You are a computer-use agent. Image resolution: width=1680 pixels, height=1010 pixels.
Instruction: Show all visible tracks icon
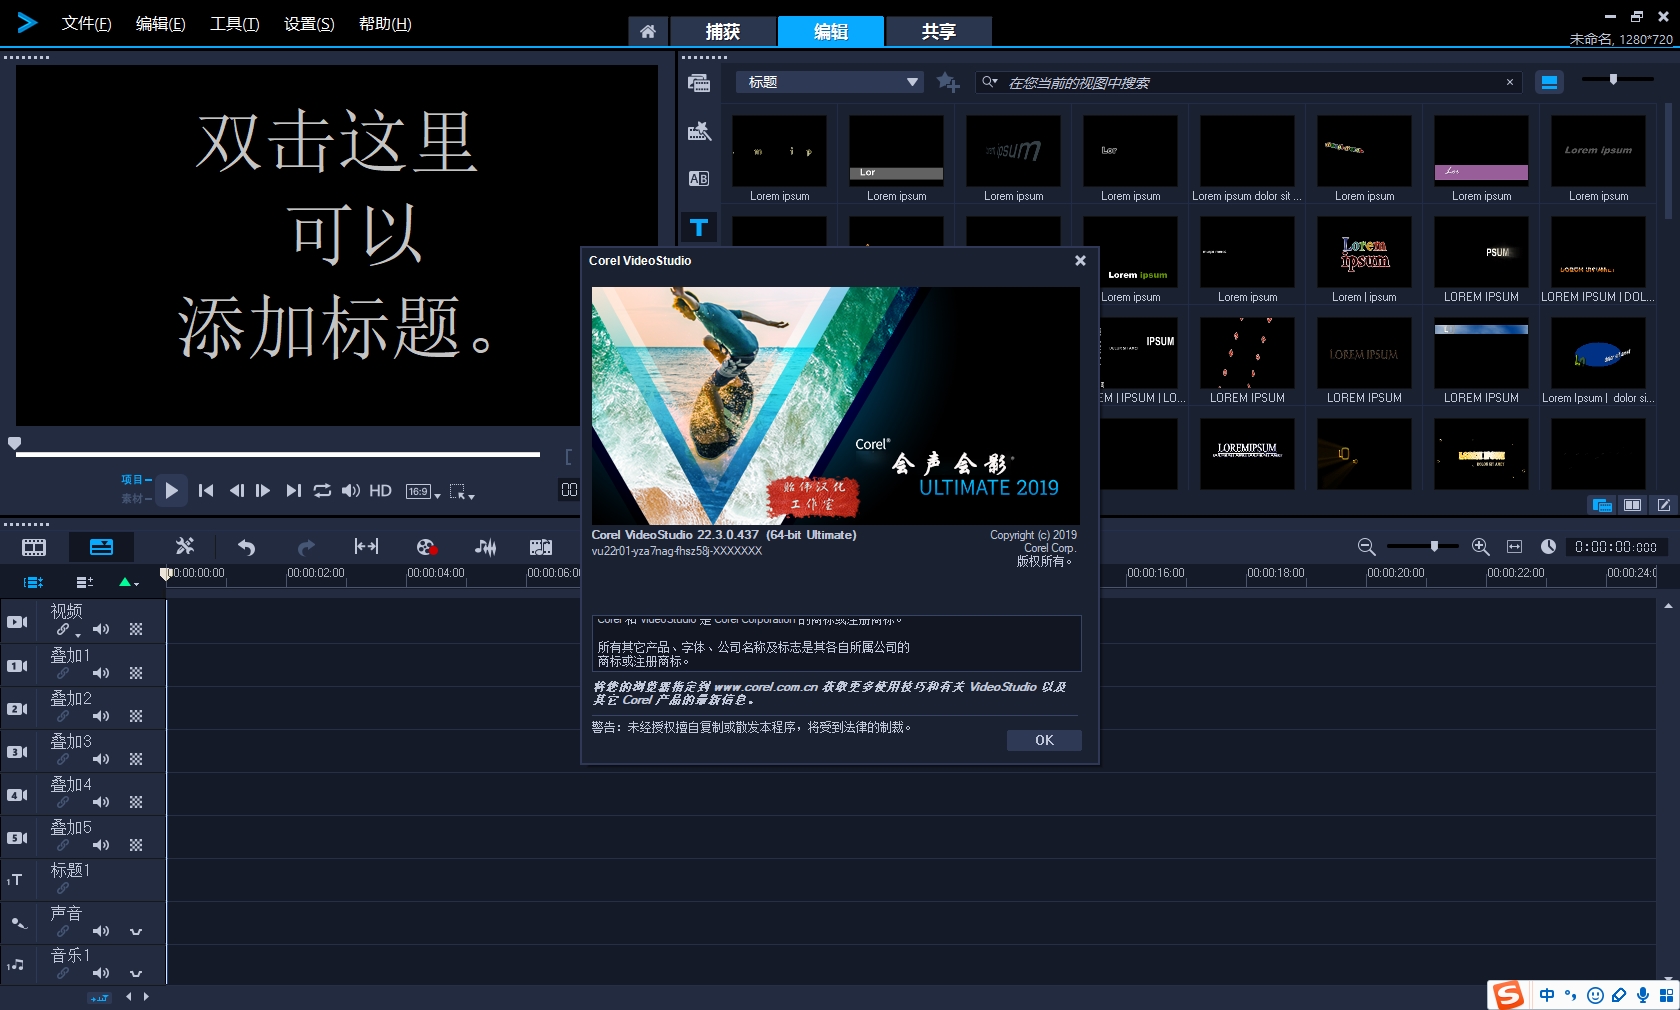[33, 582]
